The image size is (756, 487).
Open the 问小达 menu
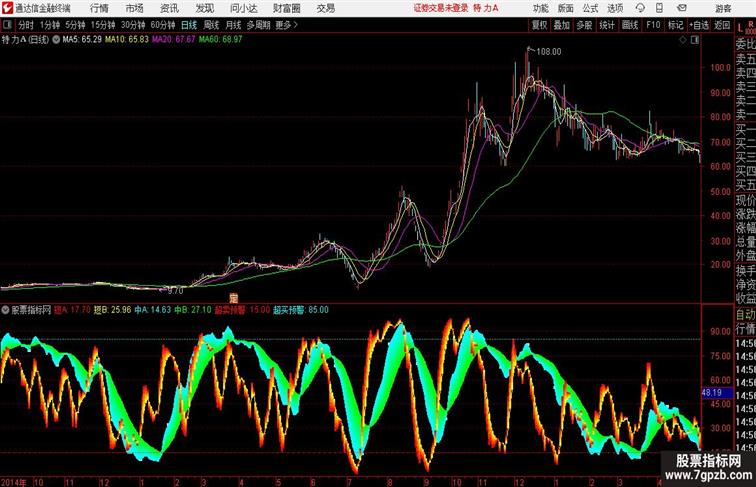243,8
